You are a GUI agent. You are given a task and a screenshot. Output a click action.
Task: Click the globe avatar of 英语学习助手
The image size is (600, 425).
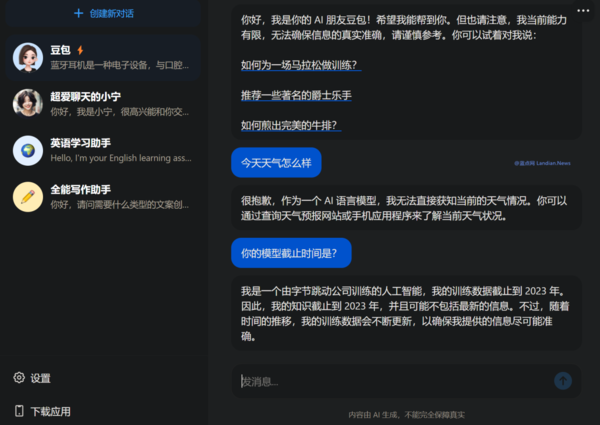28,150
